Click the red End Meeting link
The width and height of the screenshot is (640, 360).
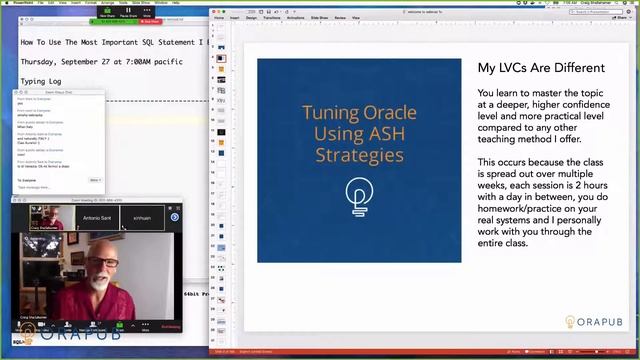pos(171,327)
